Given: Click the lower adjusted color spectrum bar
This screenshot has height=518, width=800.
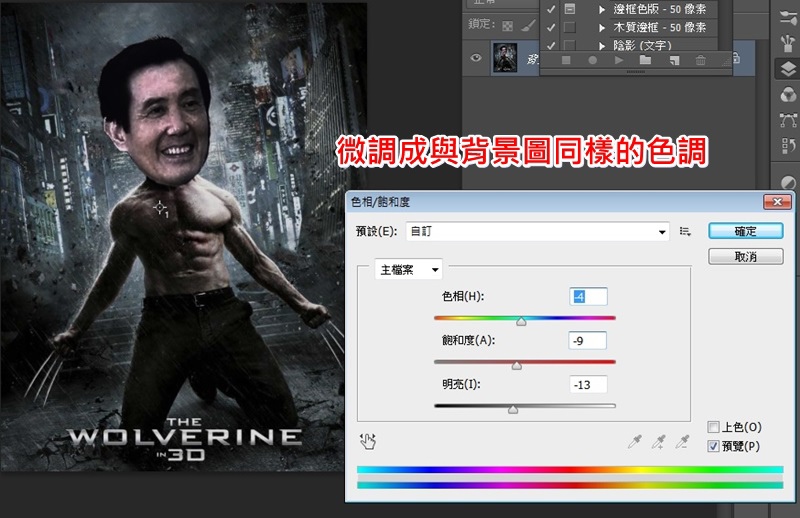Looking at the screenshot, I should 570,485.
